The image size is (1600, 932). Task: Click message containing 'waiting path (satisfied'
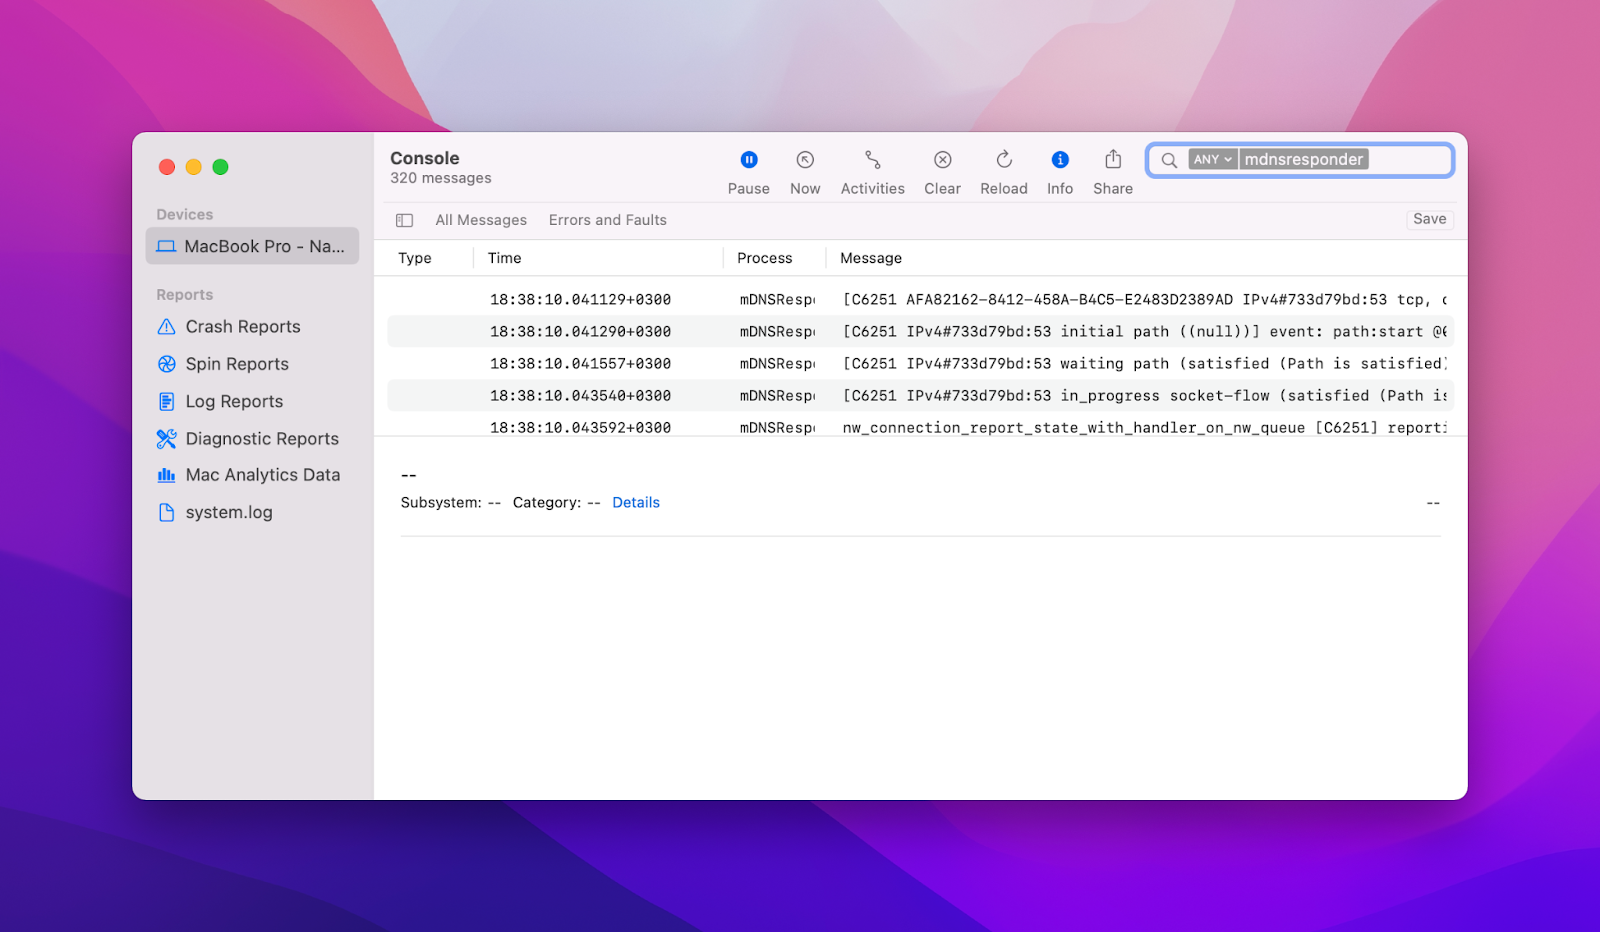click(1144, 364)
